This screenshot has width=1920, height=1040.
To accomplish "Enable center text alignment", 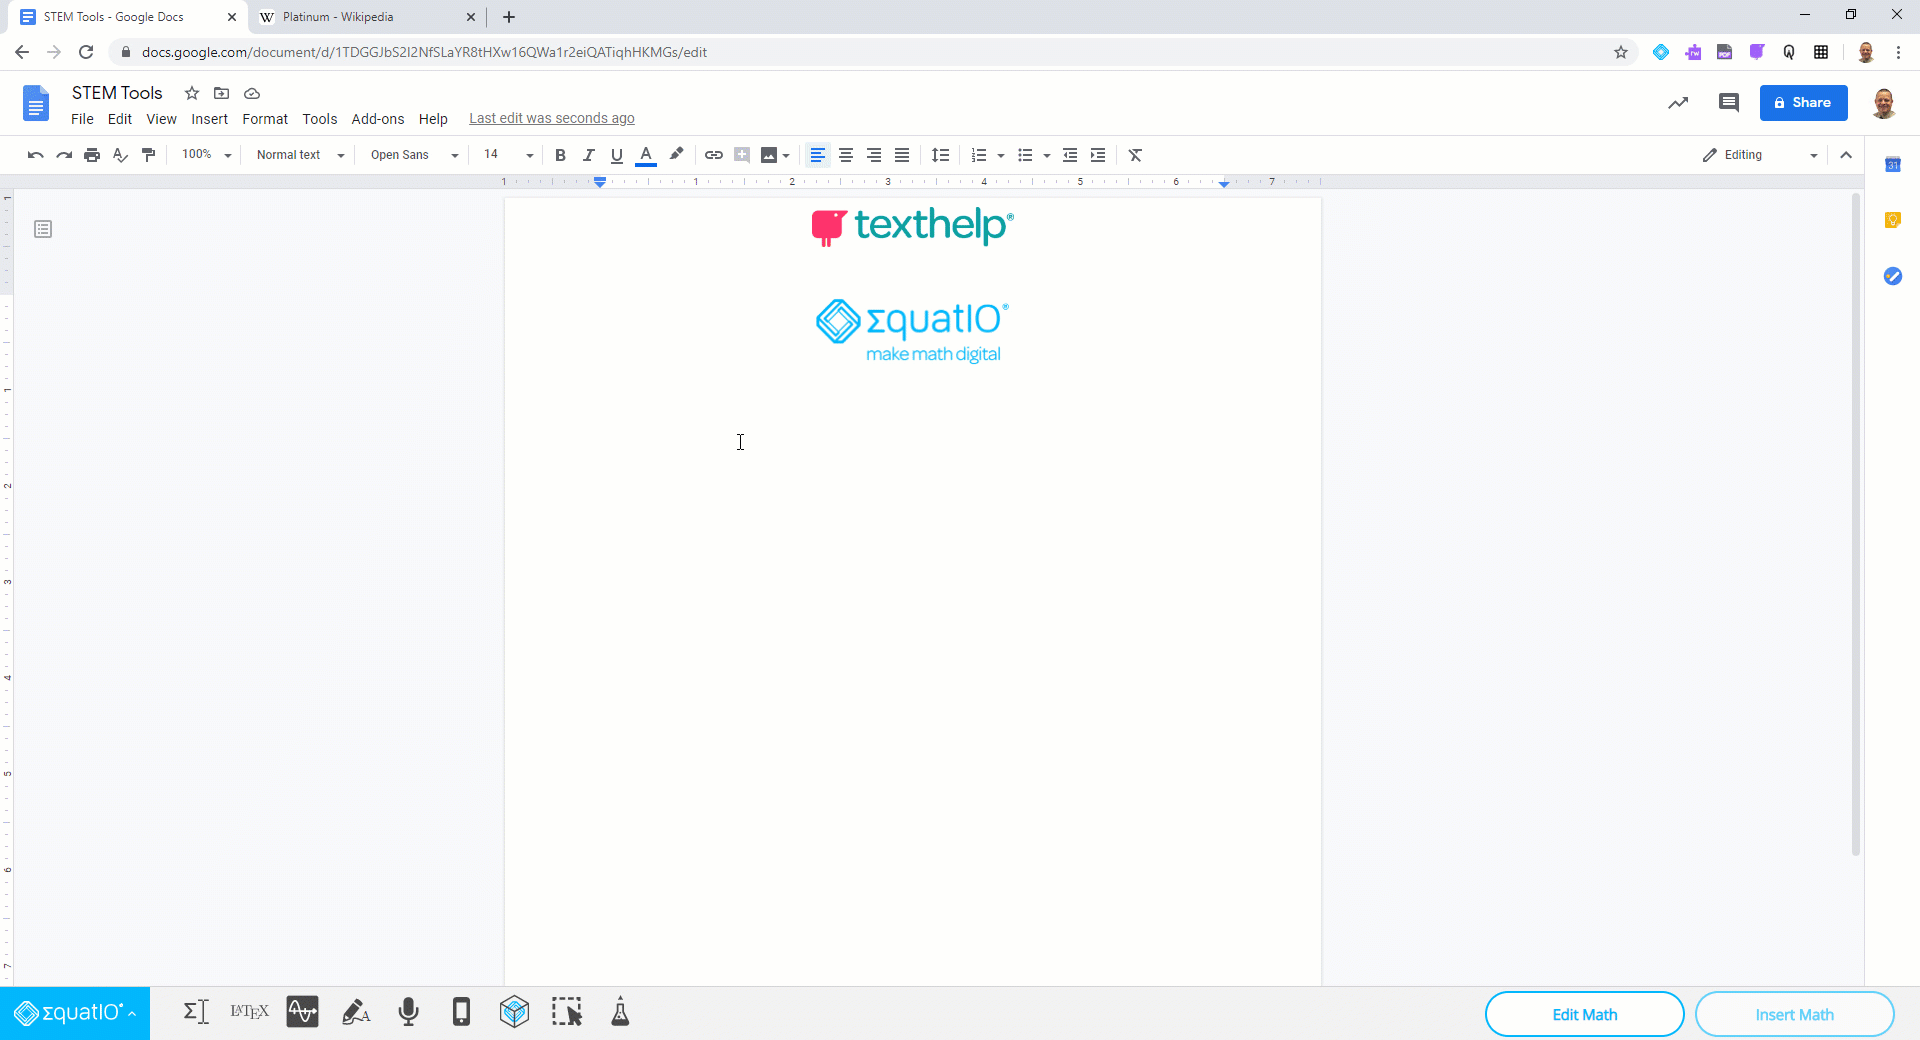I will 846,155.
